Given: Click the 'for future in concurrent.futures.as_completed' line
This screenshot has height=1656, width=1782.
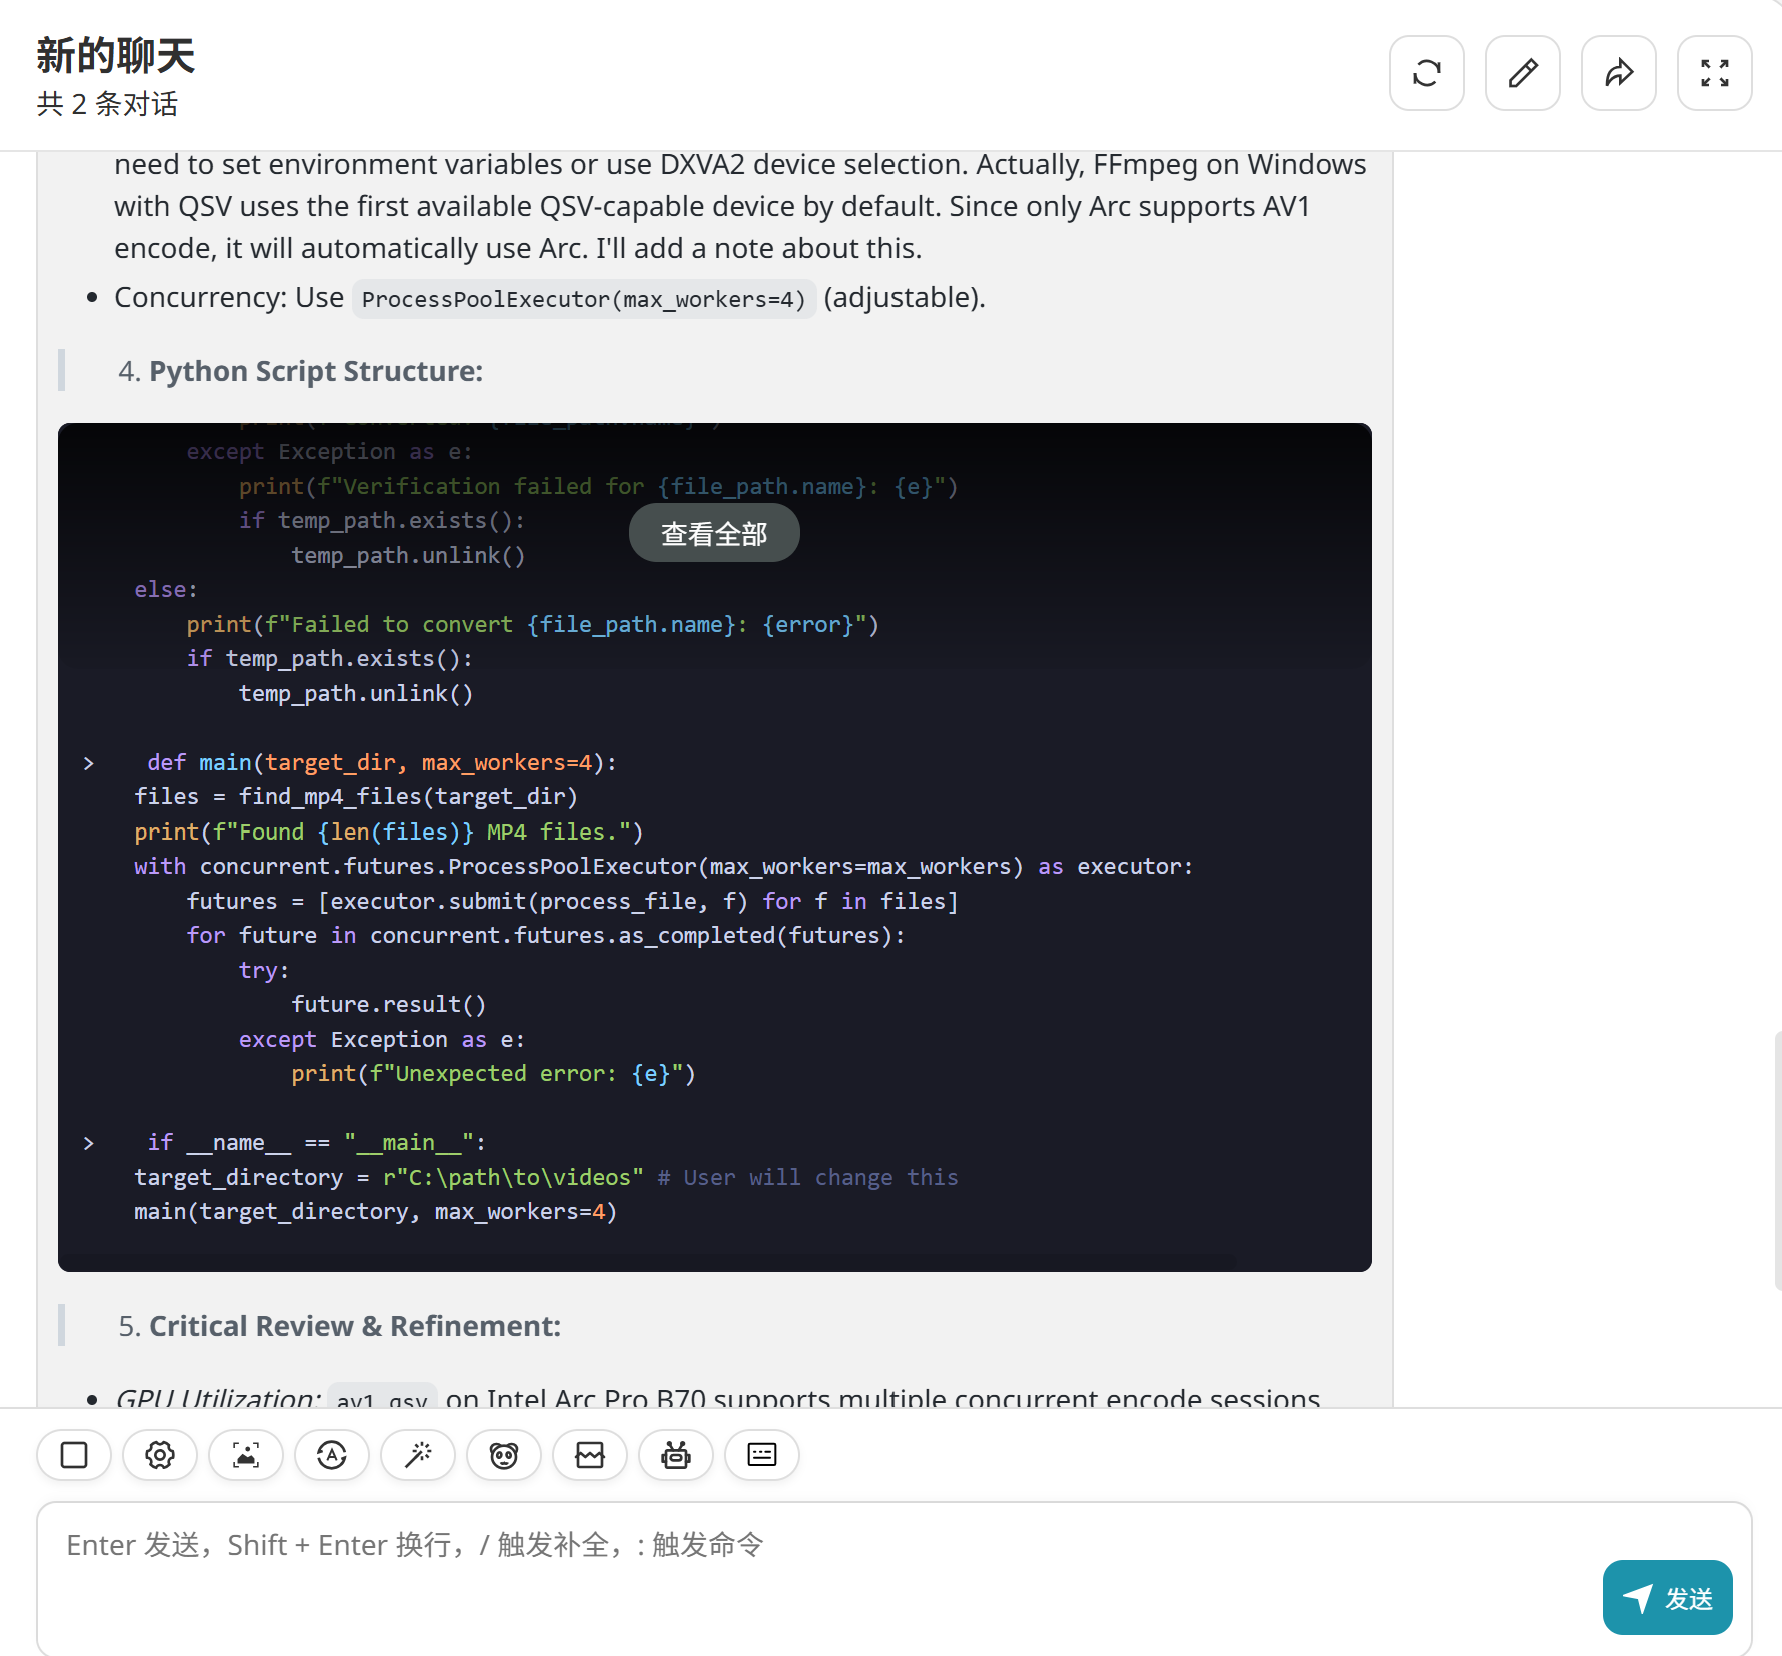Looking at the screenshot, I should tap(546, 936).
